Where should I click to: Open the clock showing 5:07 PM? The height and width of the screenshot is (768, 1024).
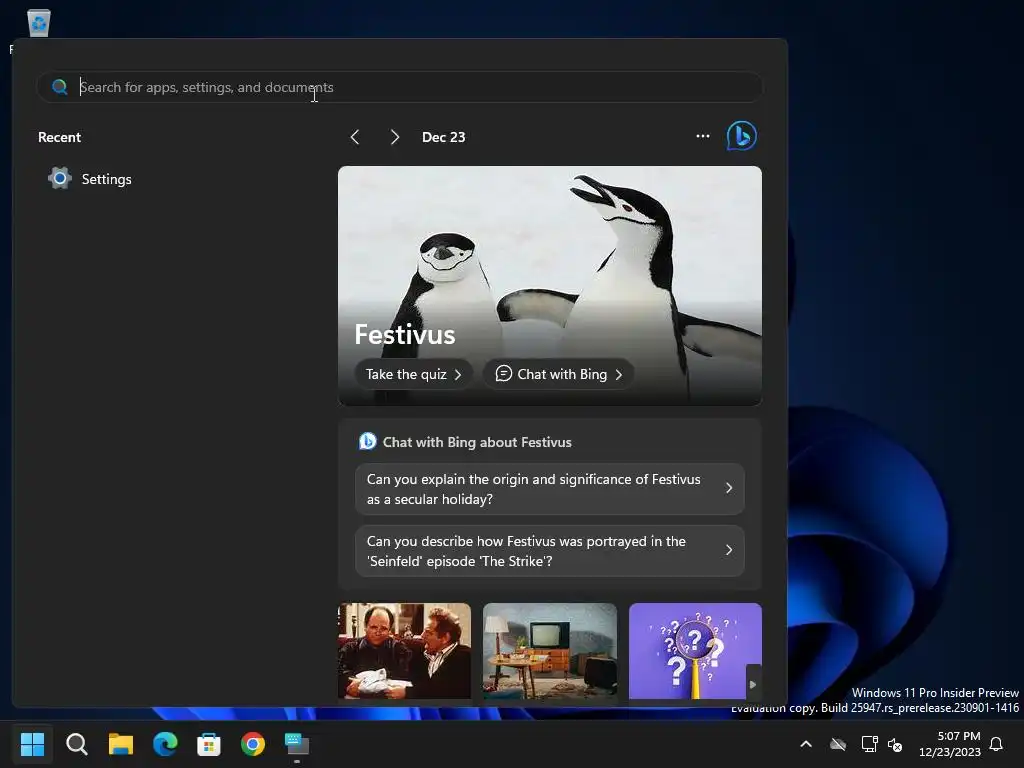pyautogui.click(x=950, y=744)
